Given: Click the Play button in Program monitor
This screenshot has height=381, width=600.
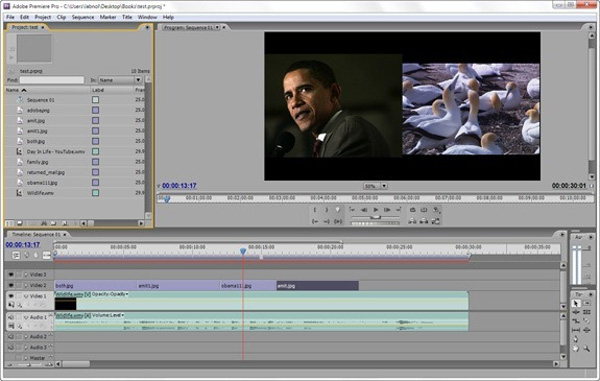Looking at the screenshot, I should [x=376, y=210].
